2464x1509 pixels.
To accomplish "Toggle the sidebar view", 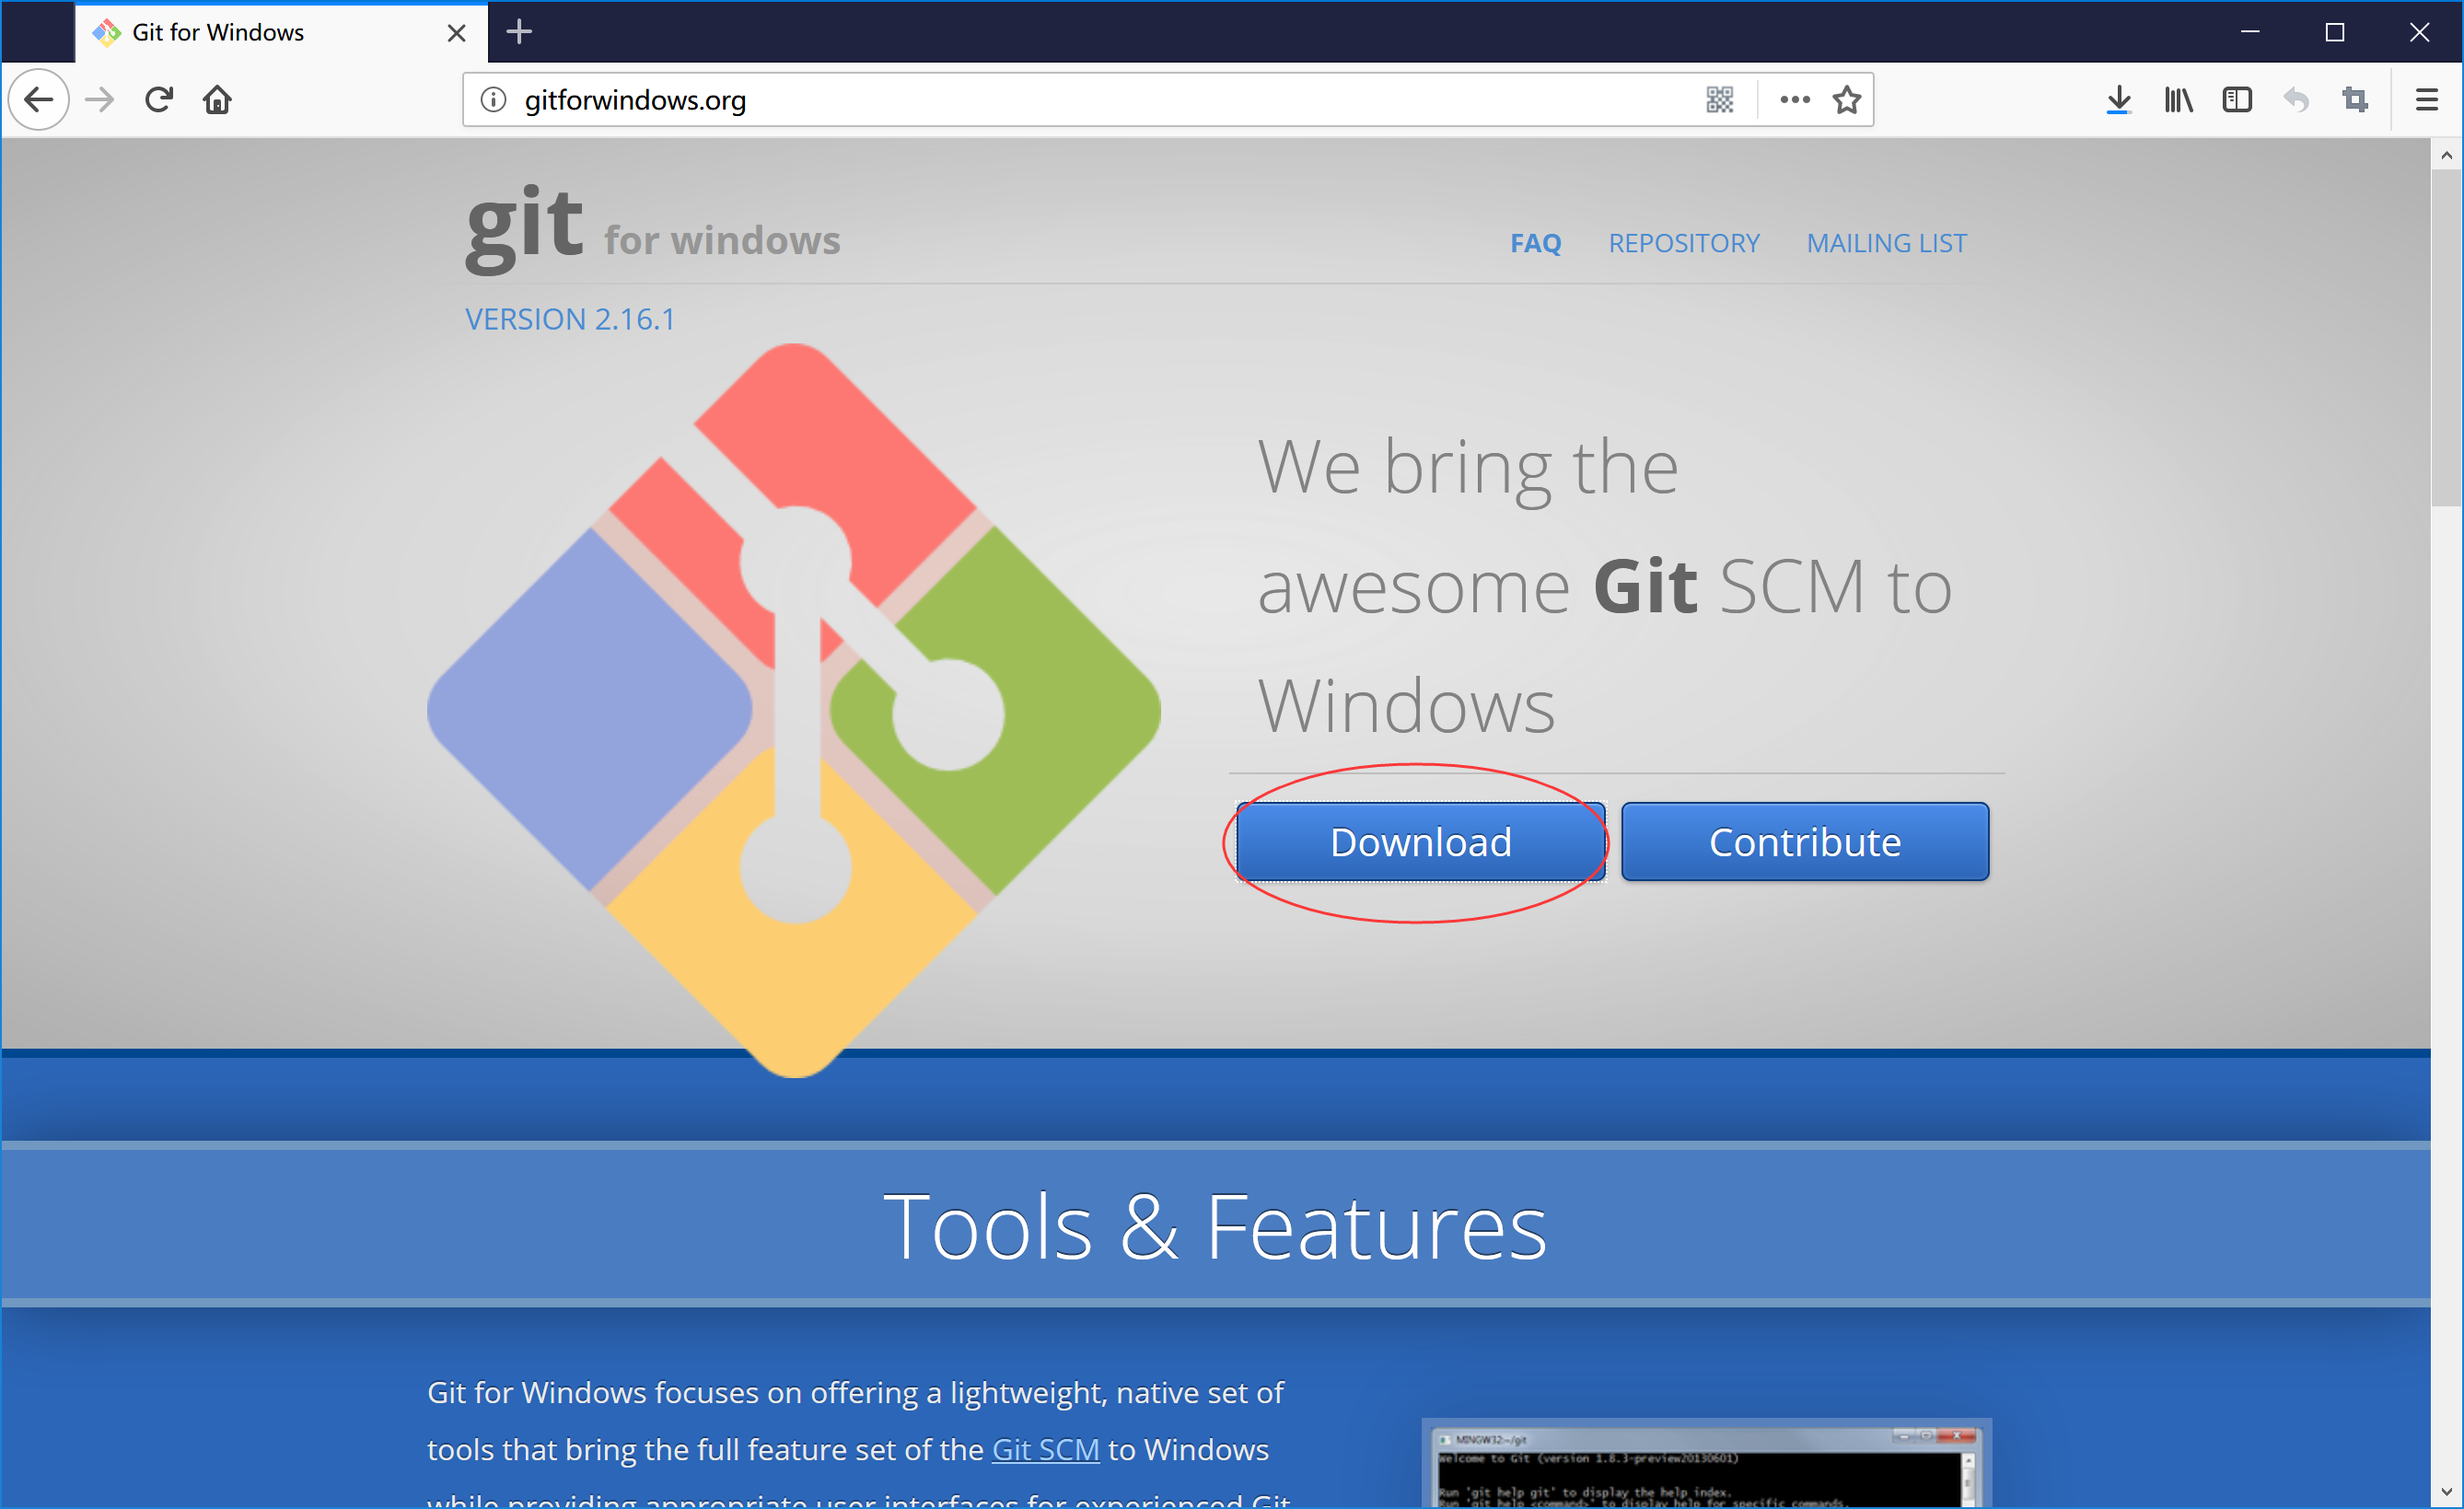I will (2237, 100).
